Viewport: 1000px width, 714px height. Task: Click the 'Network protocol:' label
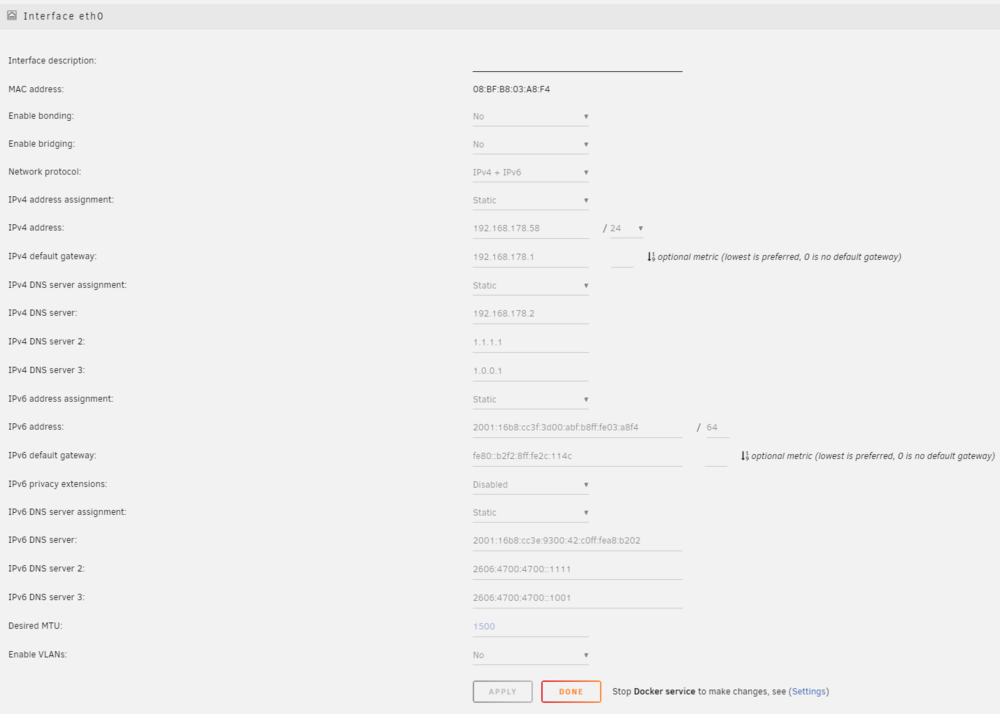[45, 172]
